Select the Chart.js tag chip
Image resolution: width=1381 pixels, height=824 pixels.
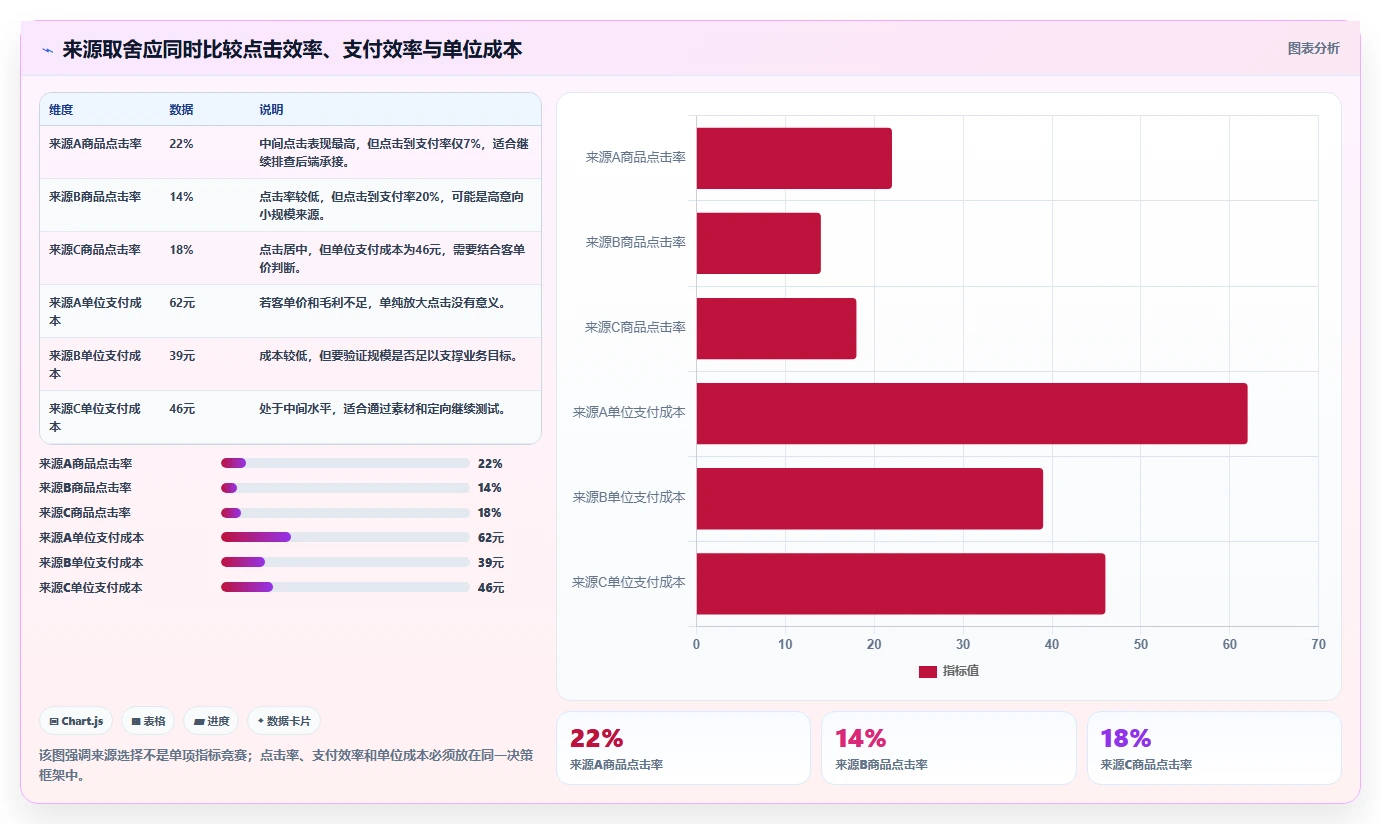click(x=76, y=721)
